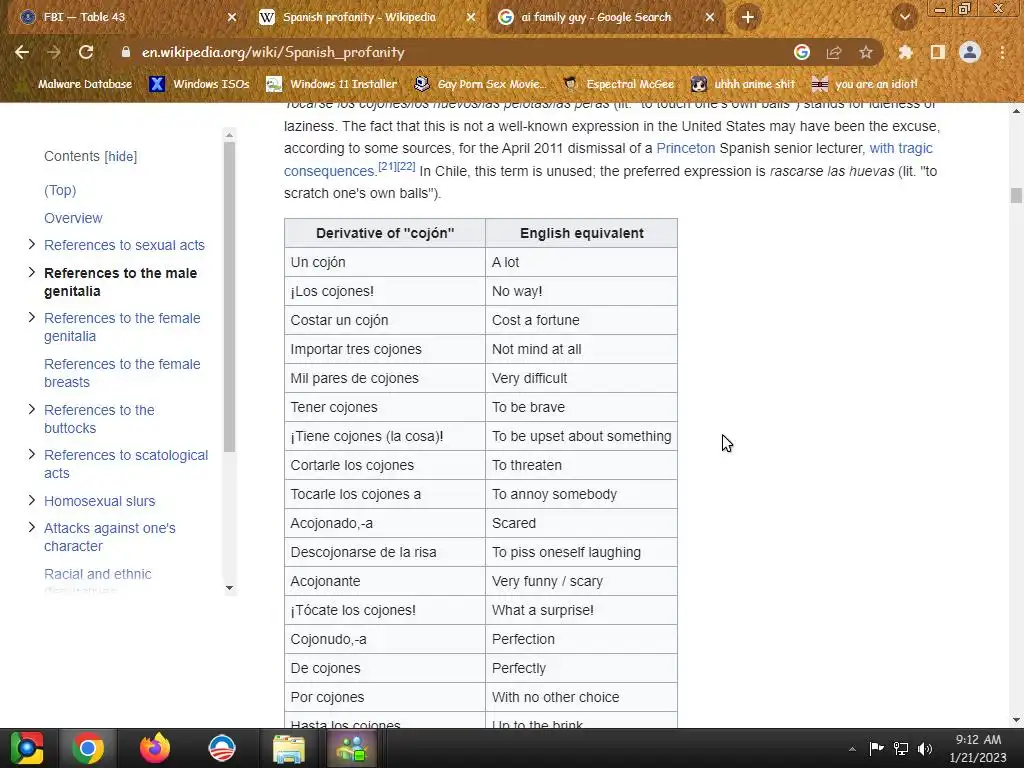Click the main page vertical scrollbar thumb
The height and width of the screenshot is (768, 1024).
click(x=1016, y=195)
